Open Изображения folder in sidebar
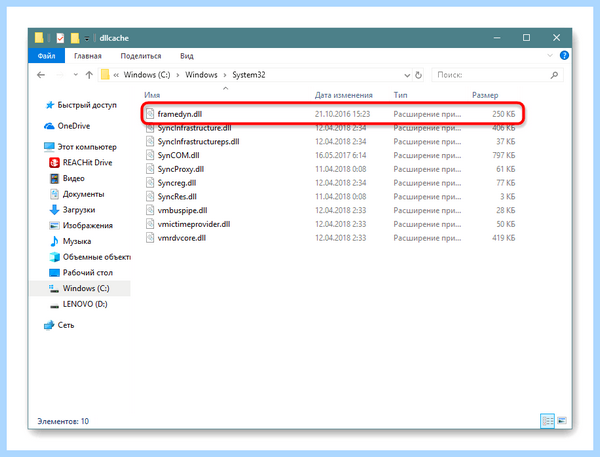 coord(81,225)
